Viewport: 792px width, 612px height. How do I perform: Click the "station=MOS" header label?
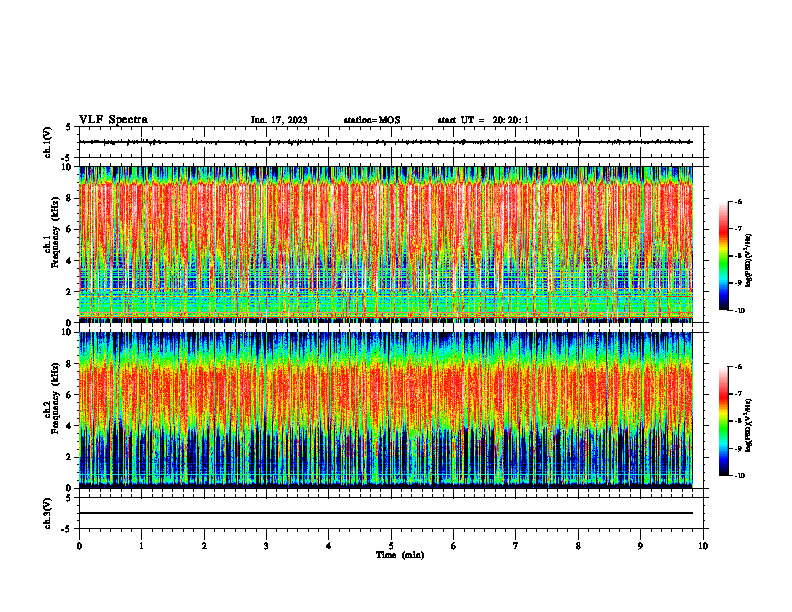point(372,120)
